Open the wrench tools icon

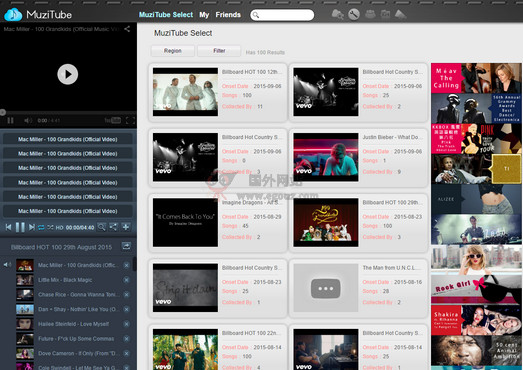coord(354,14)
